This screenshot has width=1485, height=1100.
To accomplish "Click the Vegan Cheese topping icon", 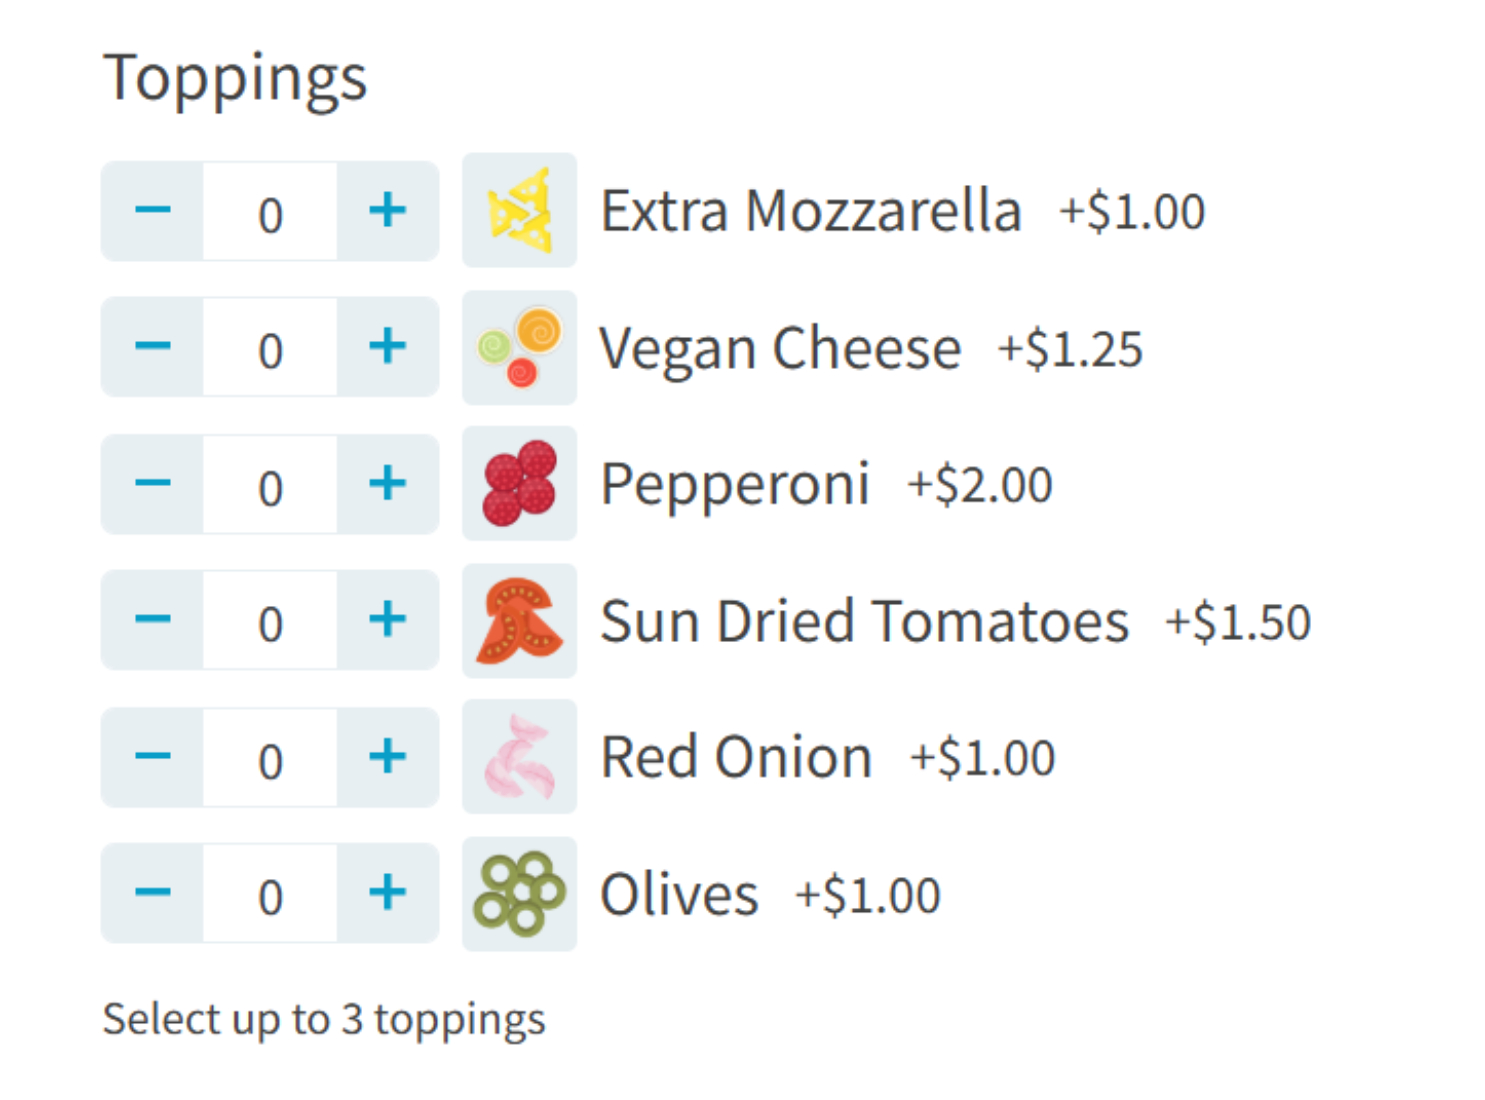I will 519,347.
